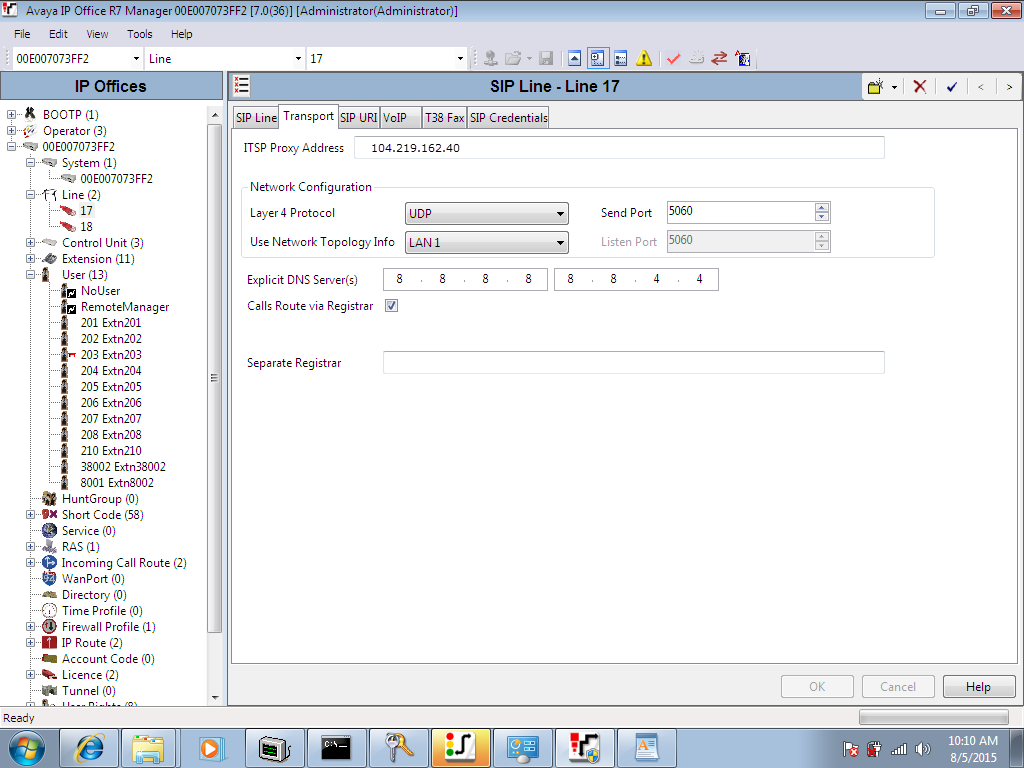The image size is (1024, 768).
Task: Collapse the User (13) tree node
Action: point(30,275)
